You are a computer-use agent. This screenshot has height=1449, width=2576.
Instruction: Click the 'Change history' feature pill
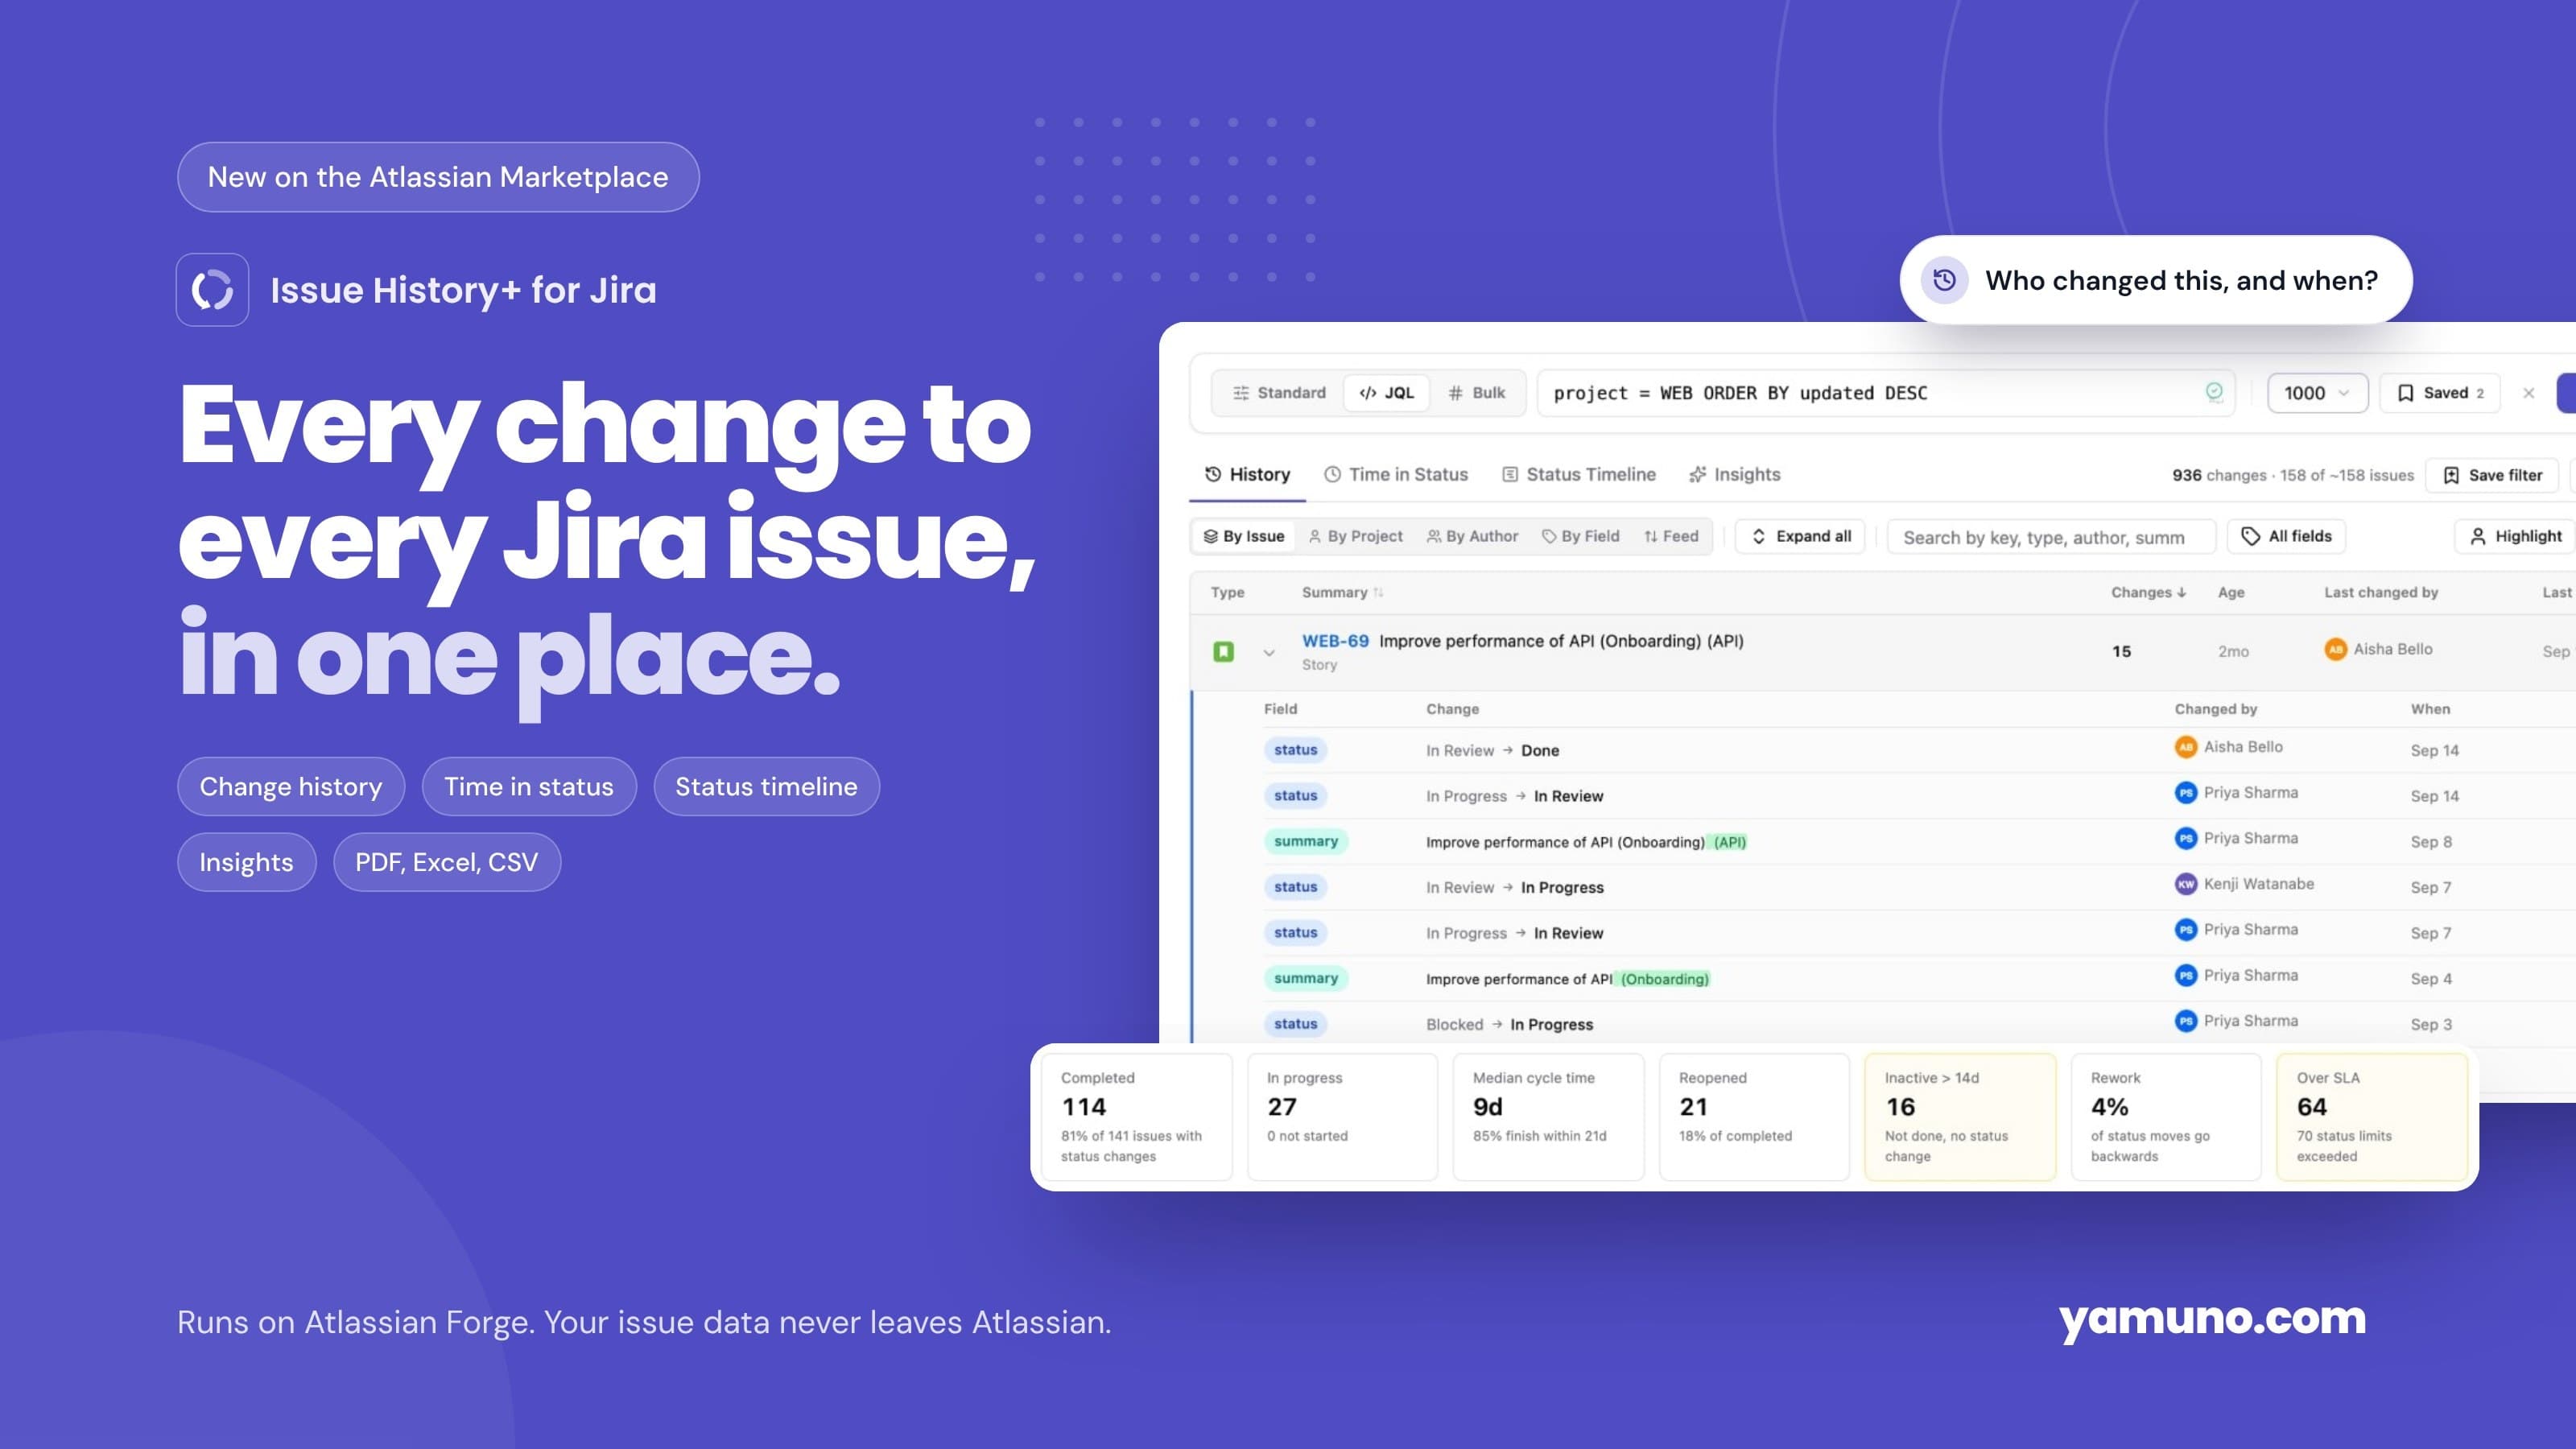pyautogui.click(x=291, y=786)
